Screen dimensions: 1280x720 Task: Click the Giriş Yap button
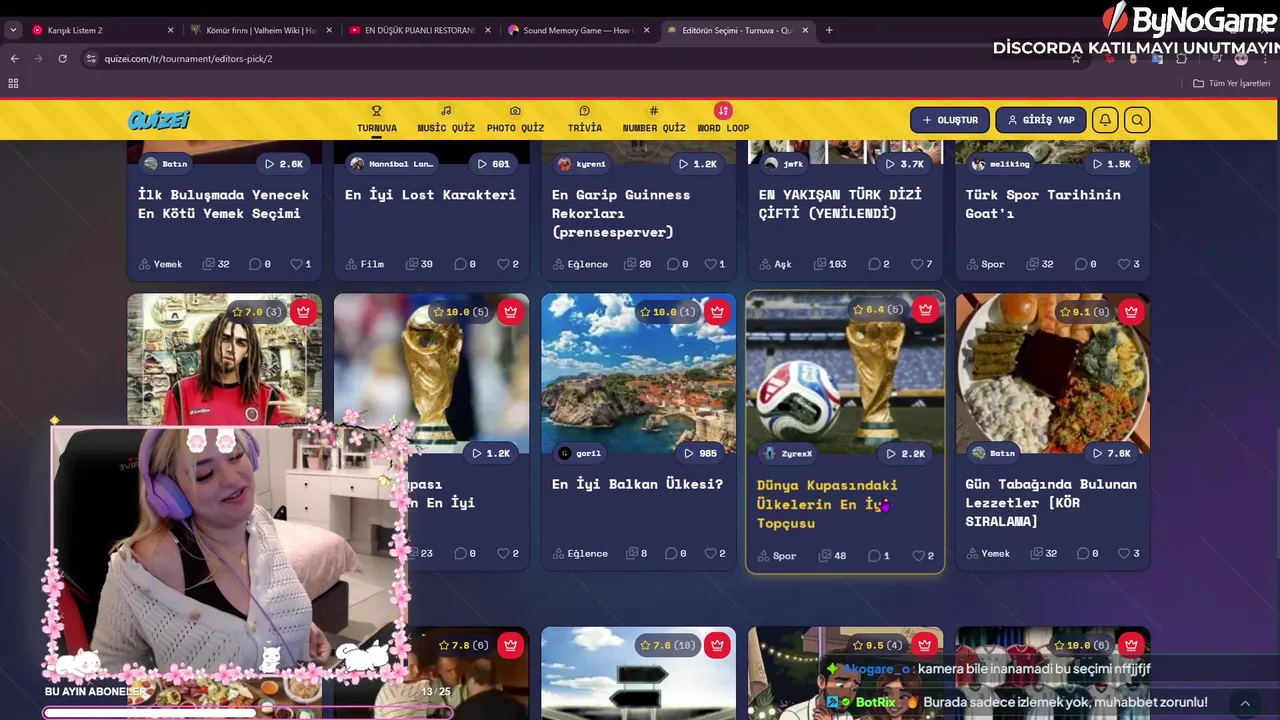point(1040,120)
